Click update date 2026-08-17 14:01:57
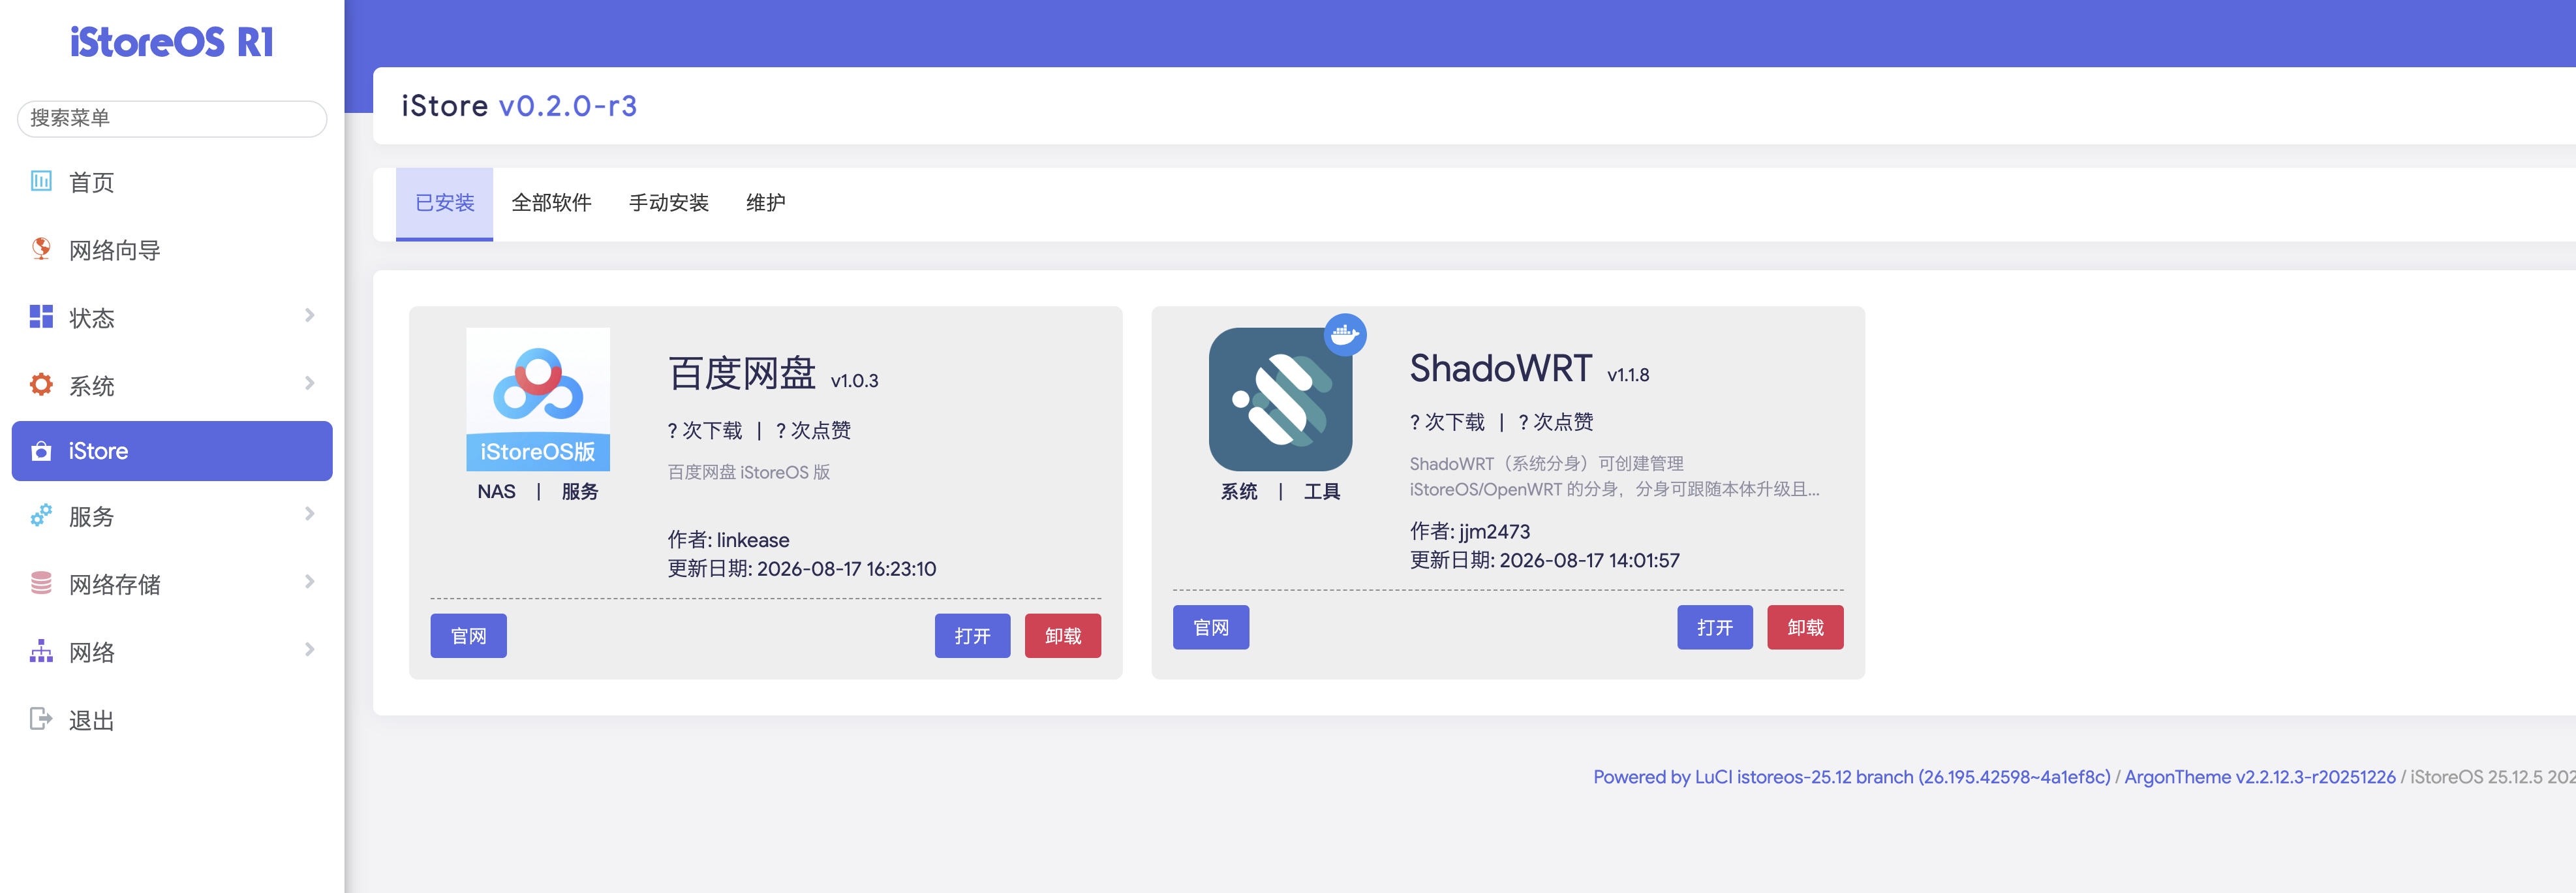Image resolution: width=2576 pixels, height=893 pixels. [1590, 561]
